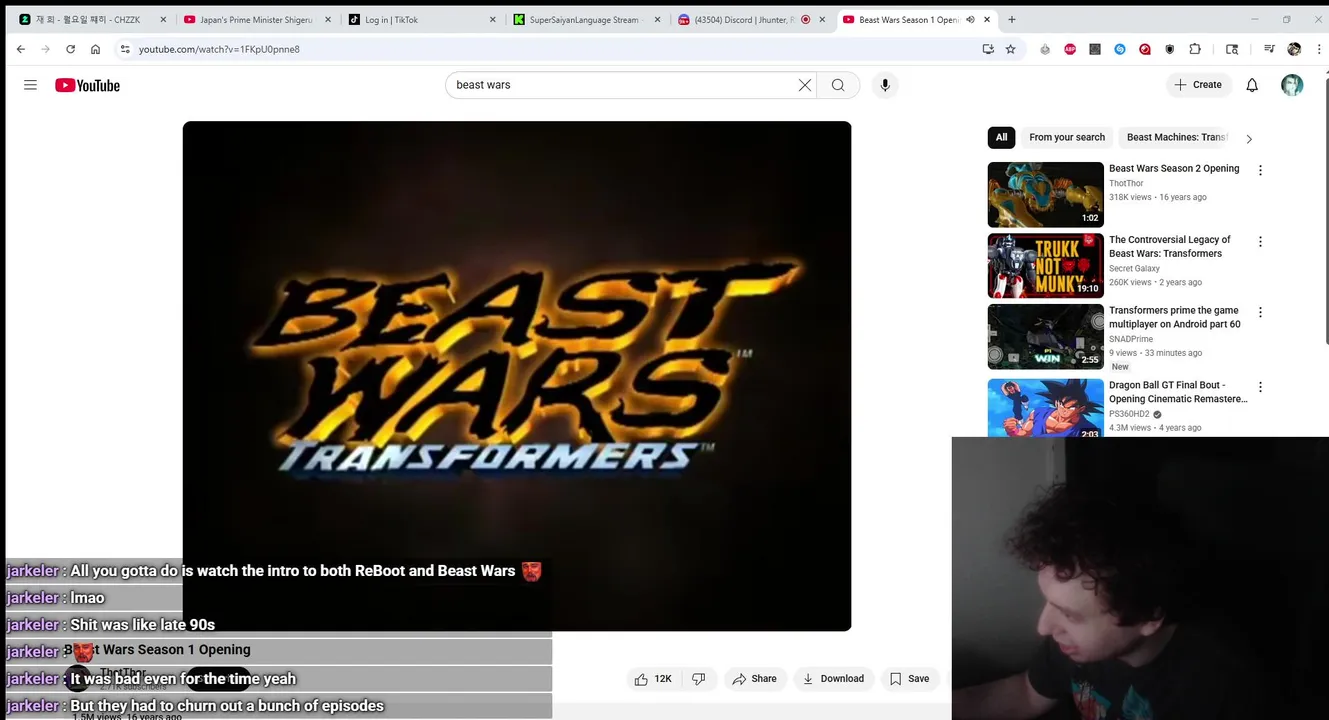Open the TRUKK NOT MUNKY thumbnail
This screenshot has width=1329, height=720.
(1045, 266)
